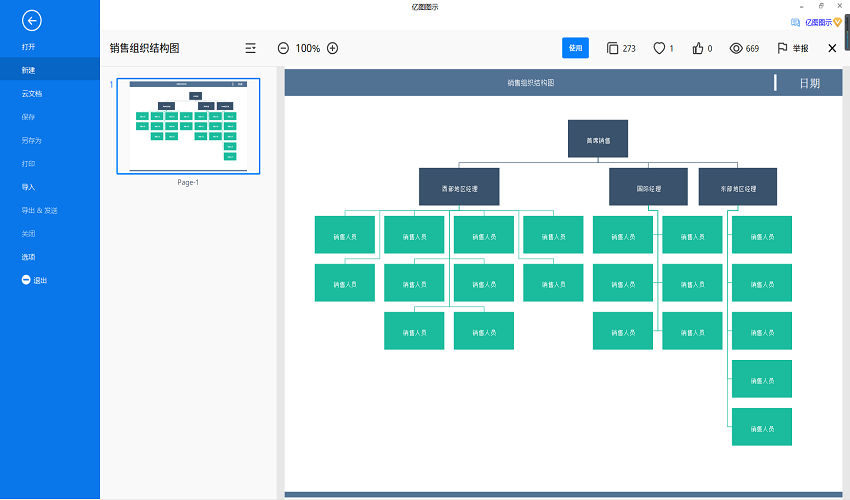Image resolution: width=850 pixels, height=500 pixels.
Task: Click the 举报 flag icon
Action: [783, 48]
